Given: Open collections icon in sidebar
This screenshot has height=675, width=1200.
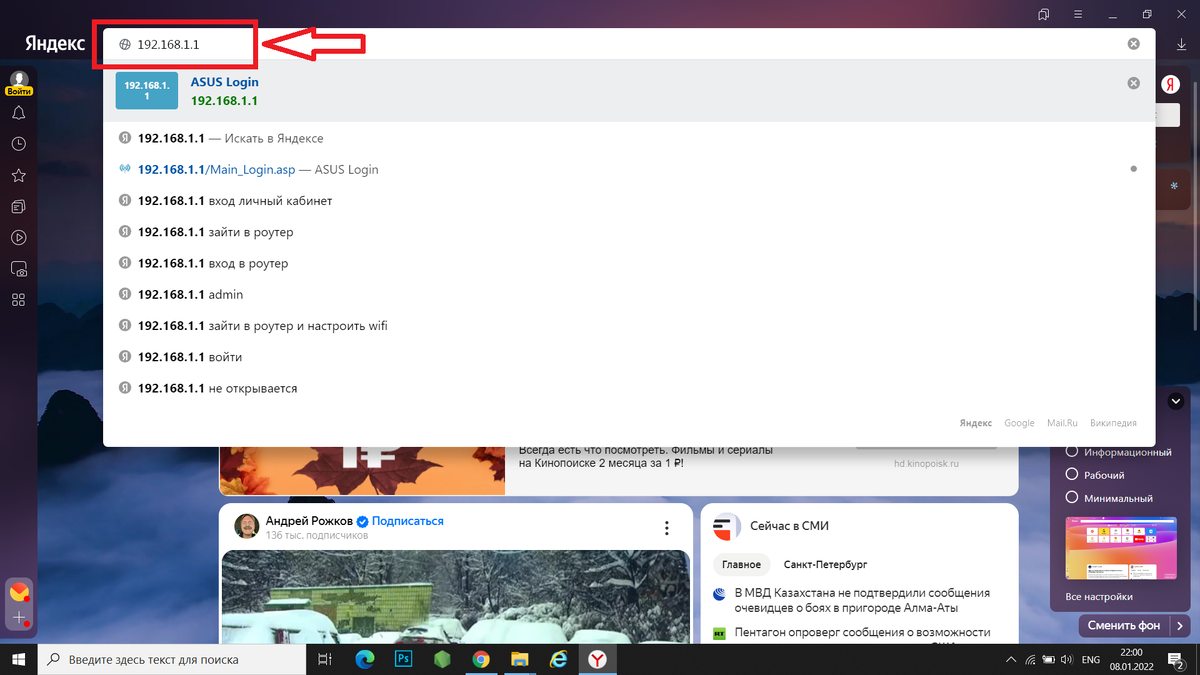Looking at the screenshot, I should coord(18,206).
